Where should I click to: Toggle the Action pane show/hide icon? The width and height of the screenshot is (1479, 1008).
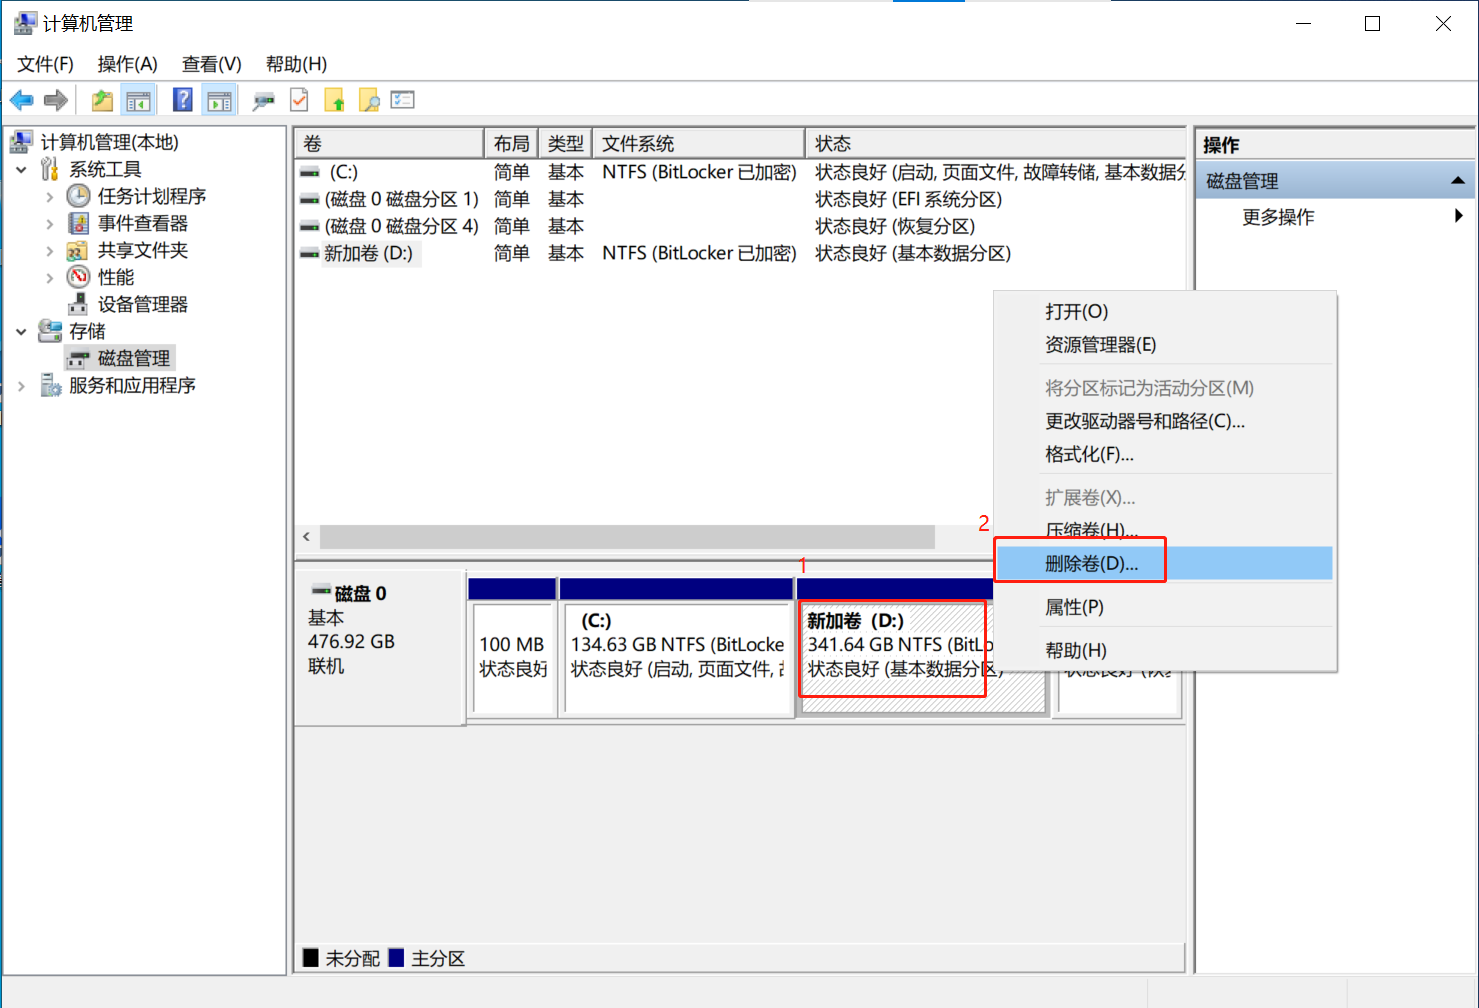[x=219, y=100]
